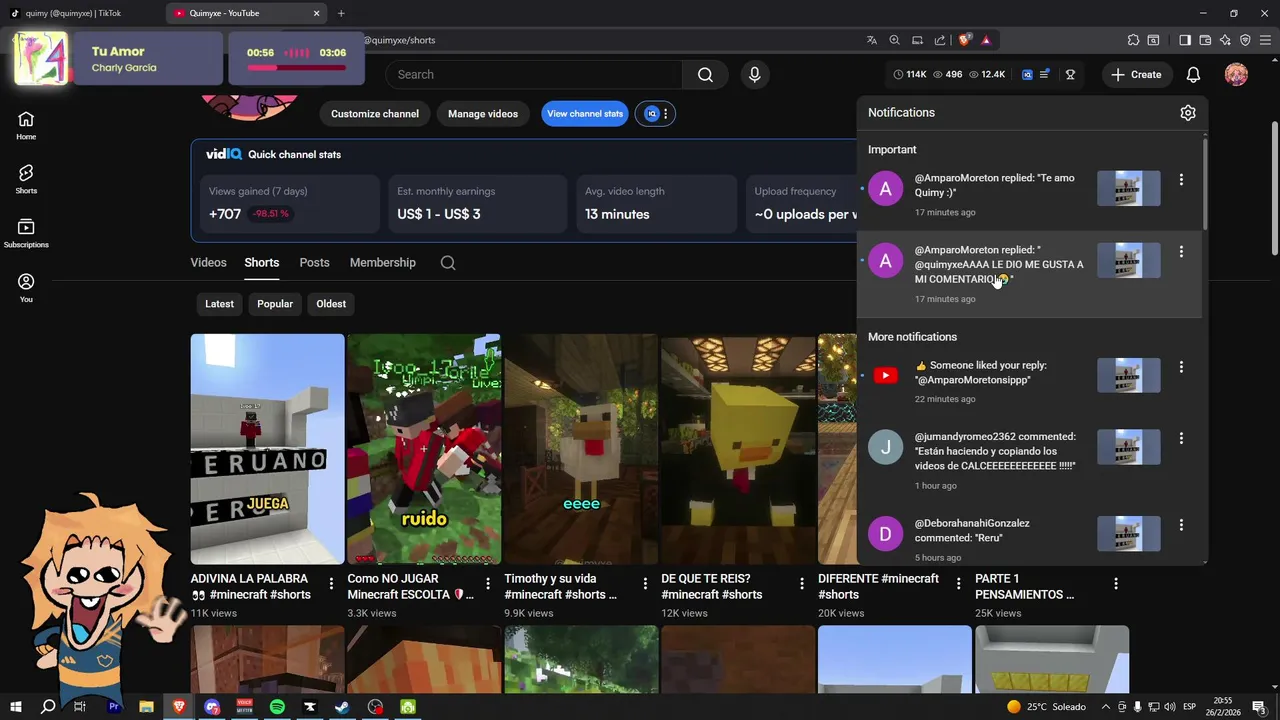Open the Windows notification center icon
1280x720 pixels.
click(x=1259, y=707)
